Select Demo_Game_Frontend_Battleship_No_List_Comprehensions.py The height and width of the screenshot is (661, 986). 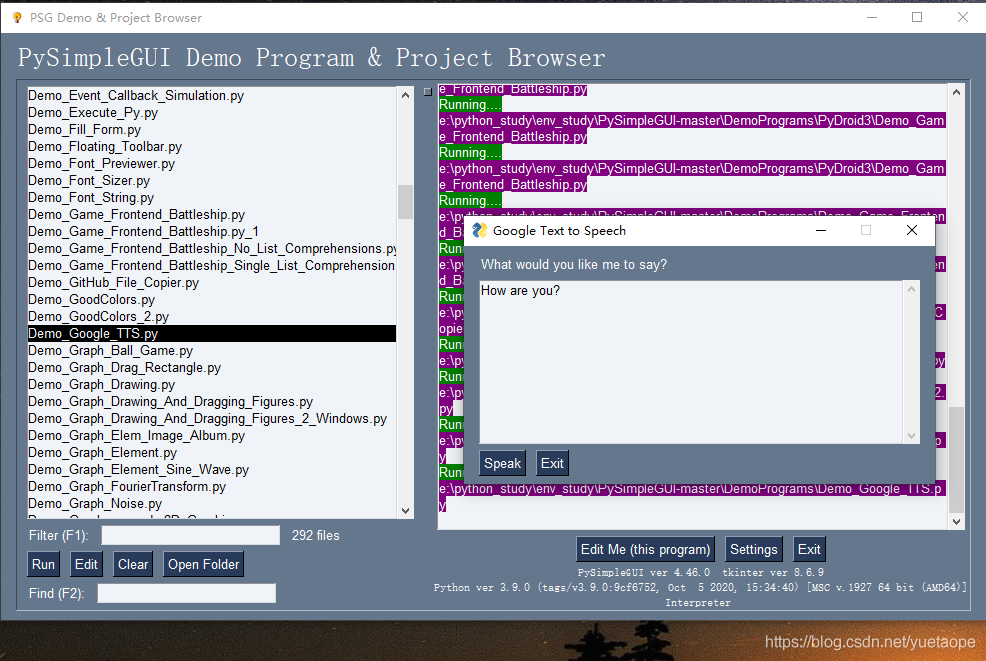pos(211,248)
